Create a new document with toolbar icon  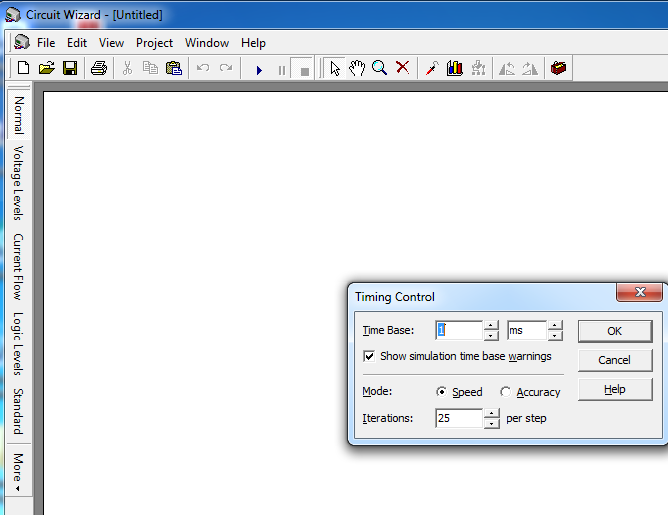pyautogui.click(x=23, y=68)
